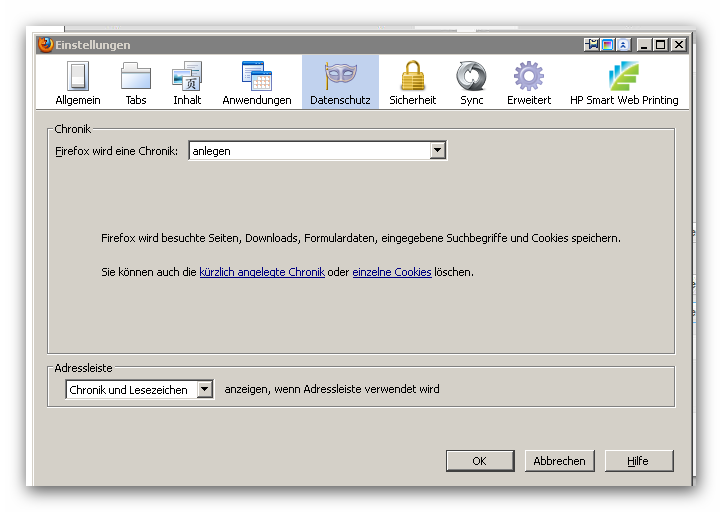
Task: Click the Abbrechen button
Action: click(559, 461)
